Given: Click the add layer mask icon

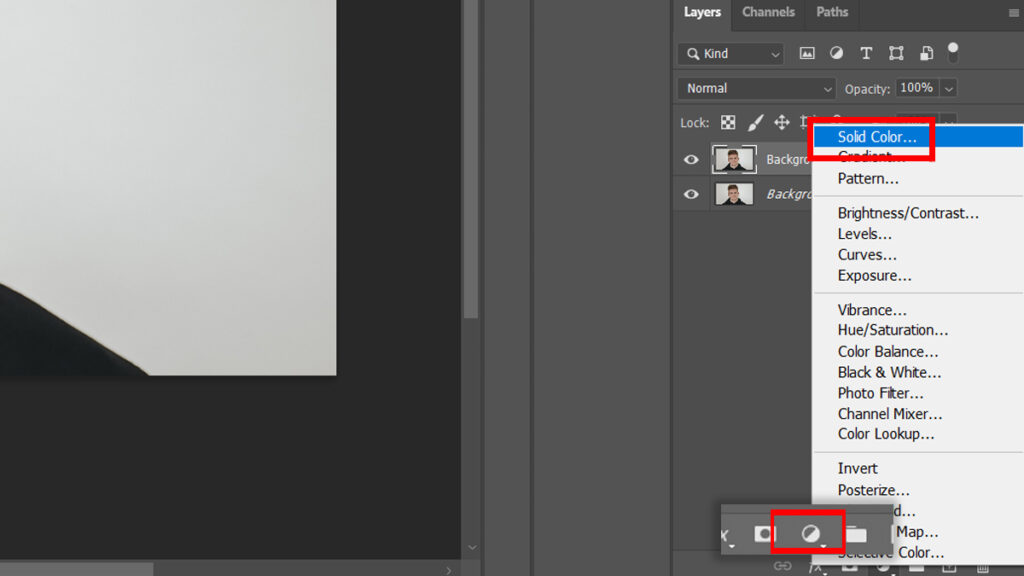Looking at the screenshot, I should point(764,534).
